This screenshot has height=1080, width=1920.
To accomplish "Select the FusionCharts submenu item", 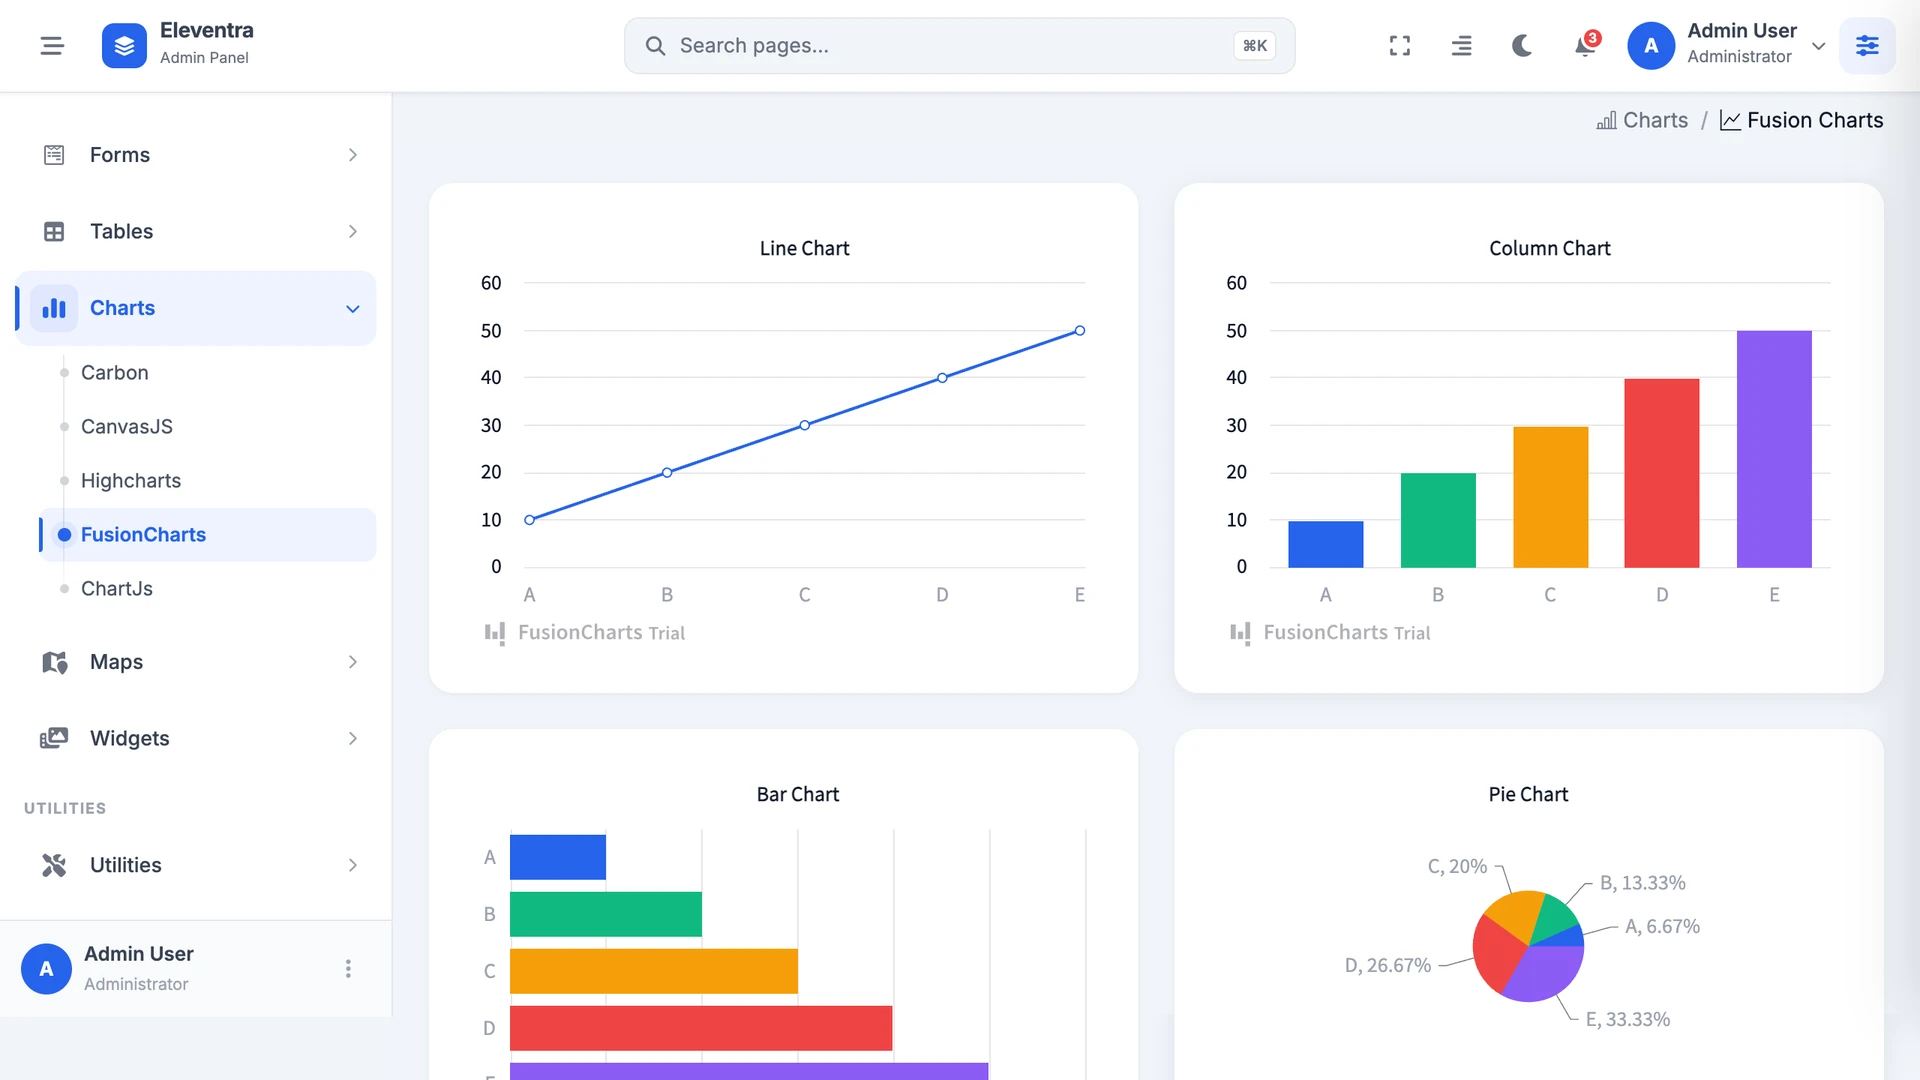I will coord(207,534).
